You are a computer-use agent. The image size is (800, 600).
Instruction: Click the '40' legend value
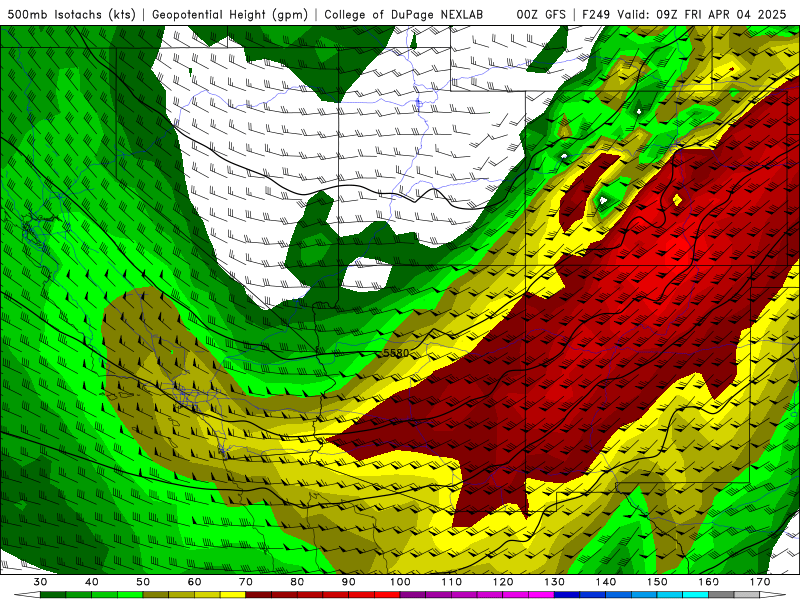92,582
